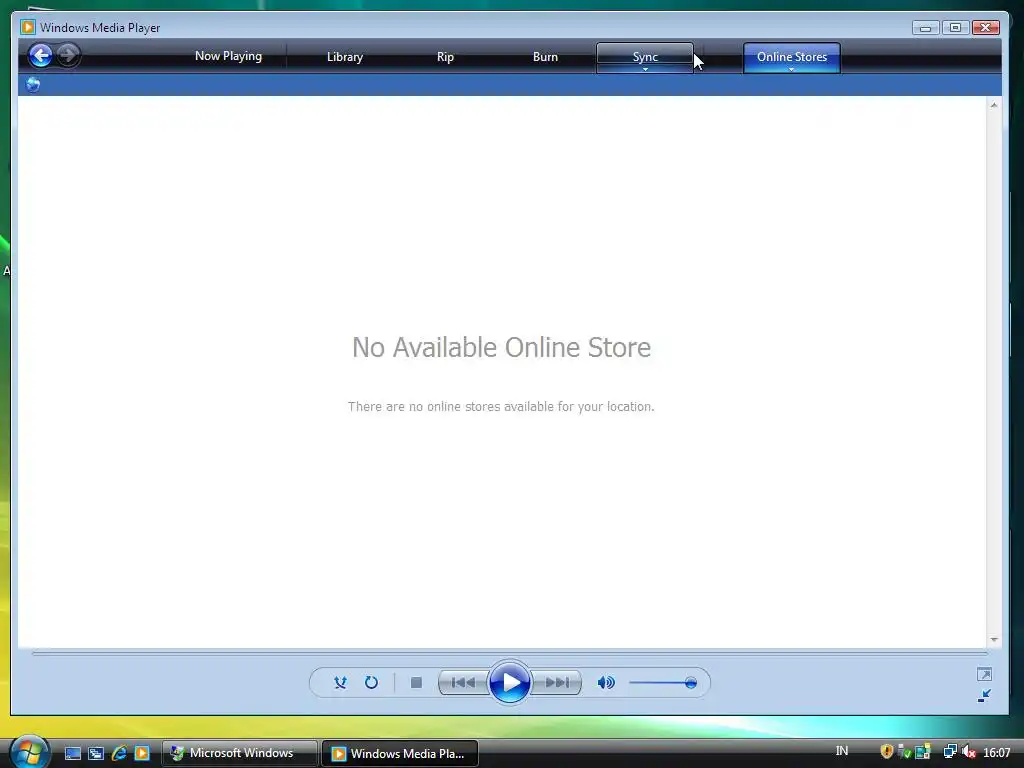The image size is (1024, 768).
Task: Click the globe icon in the blue bar
Action: click(x=33, y=84)
